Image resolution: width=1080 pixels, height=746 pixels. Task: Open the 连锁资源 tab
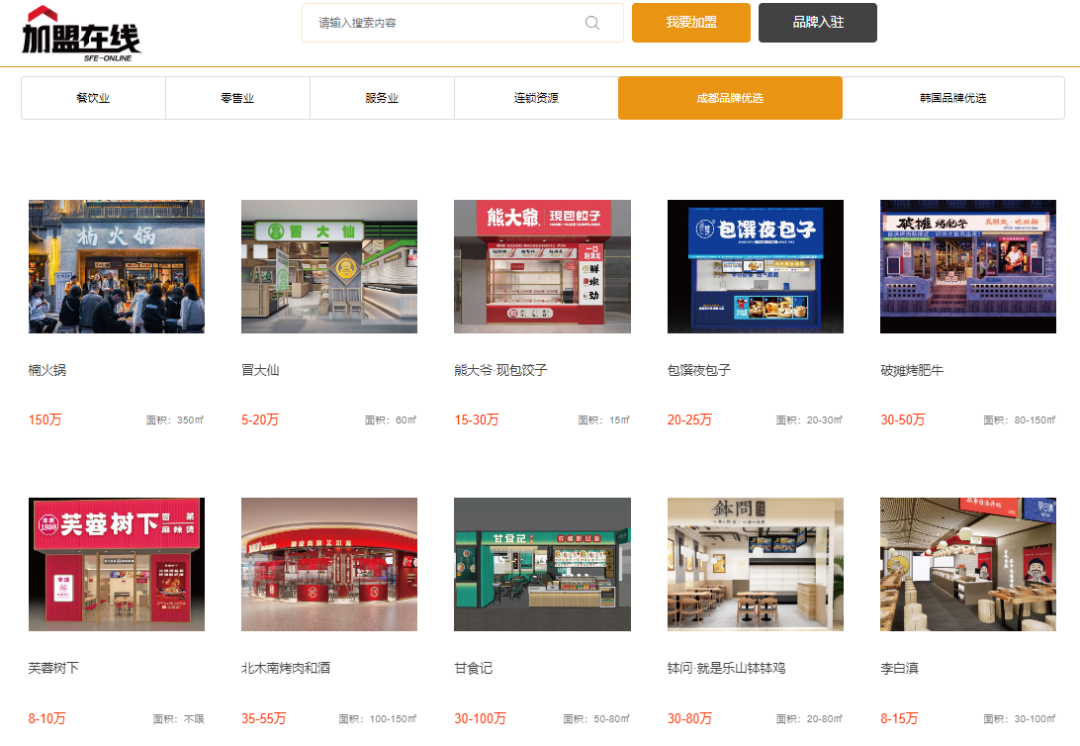(x=536, y=98)
